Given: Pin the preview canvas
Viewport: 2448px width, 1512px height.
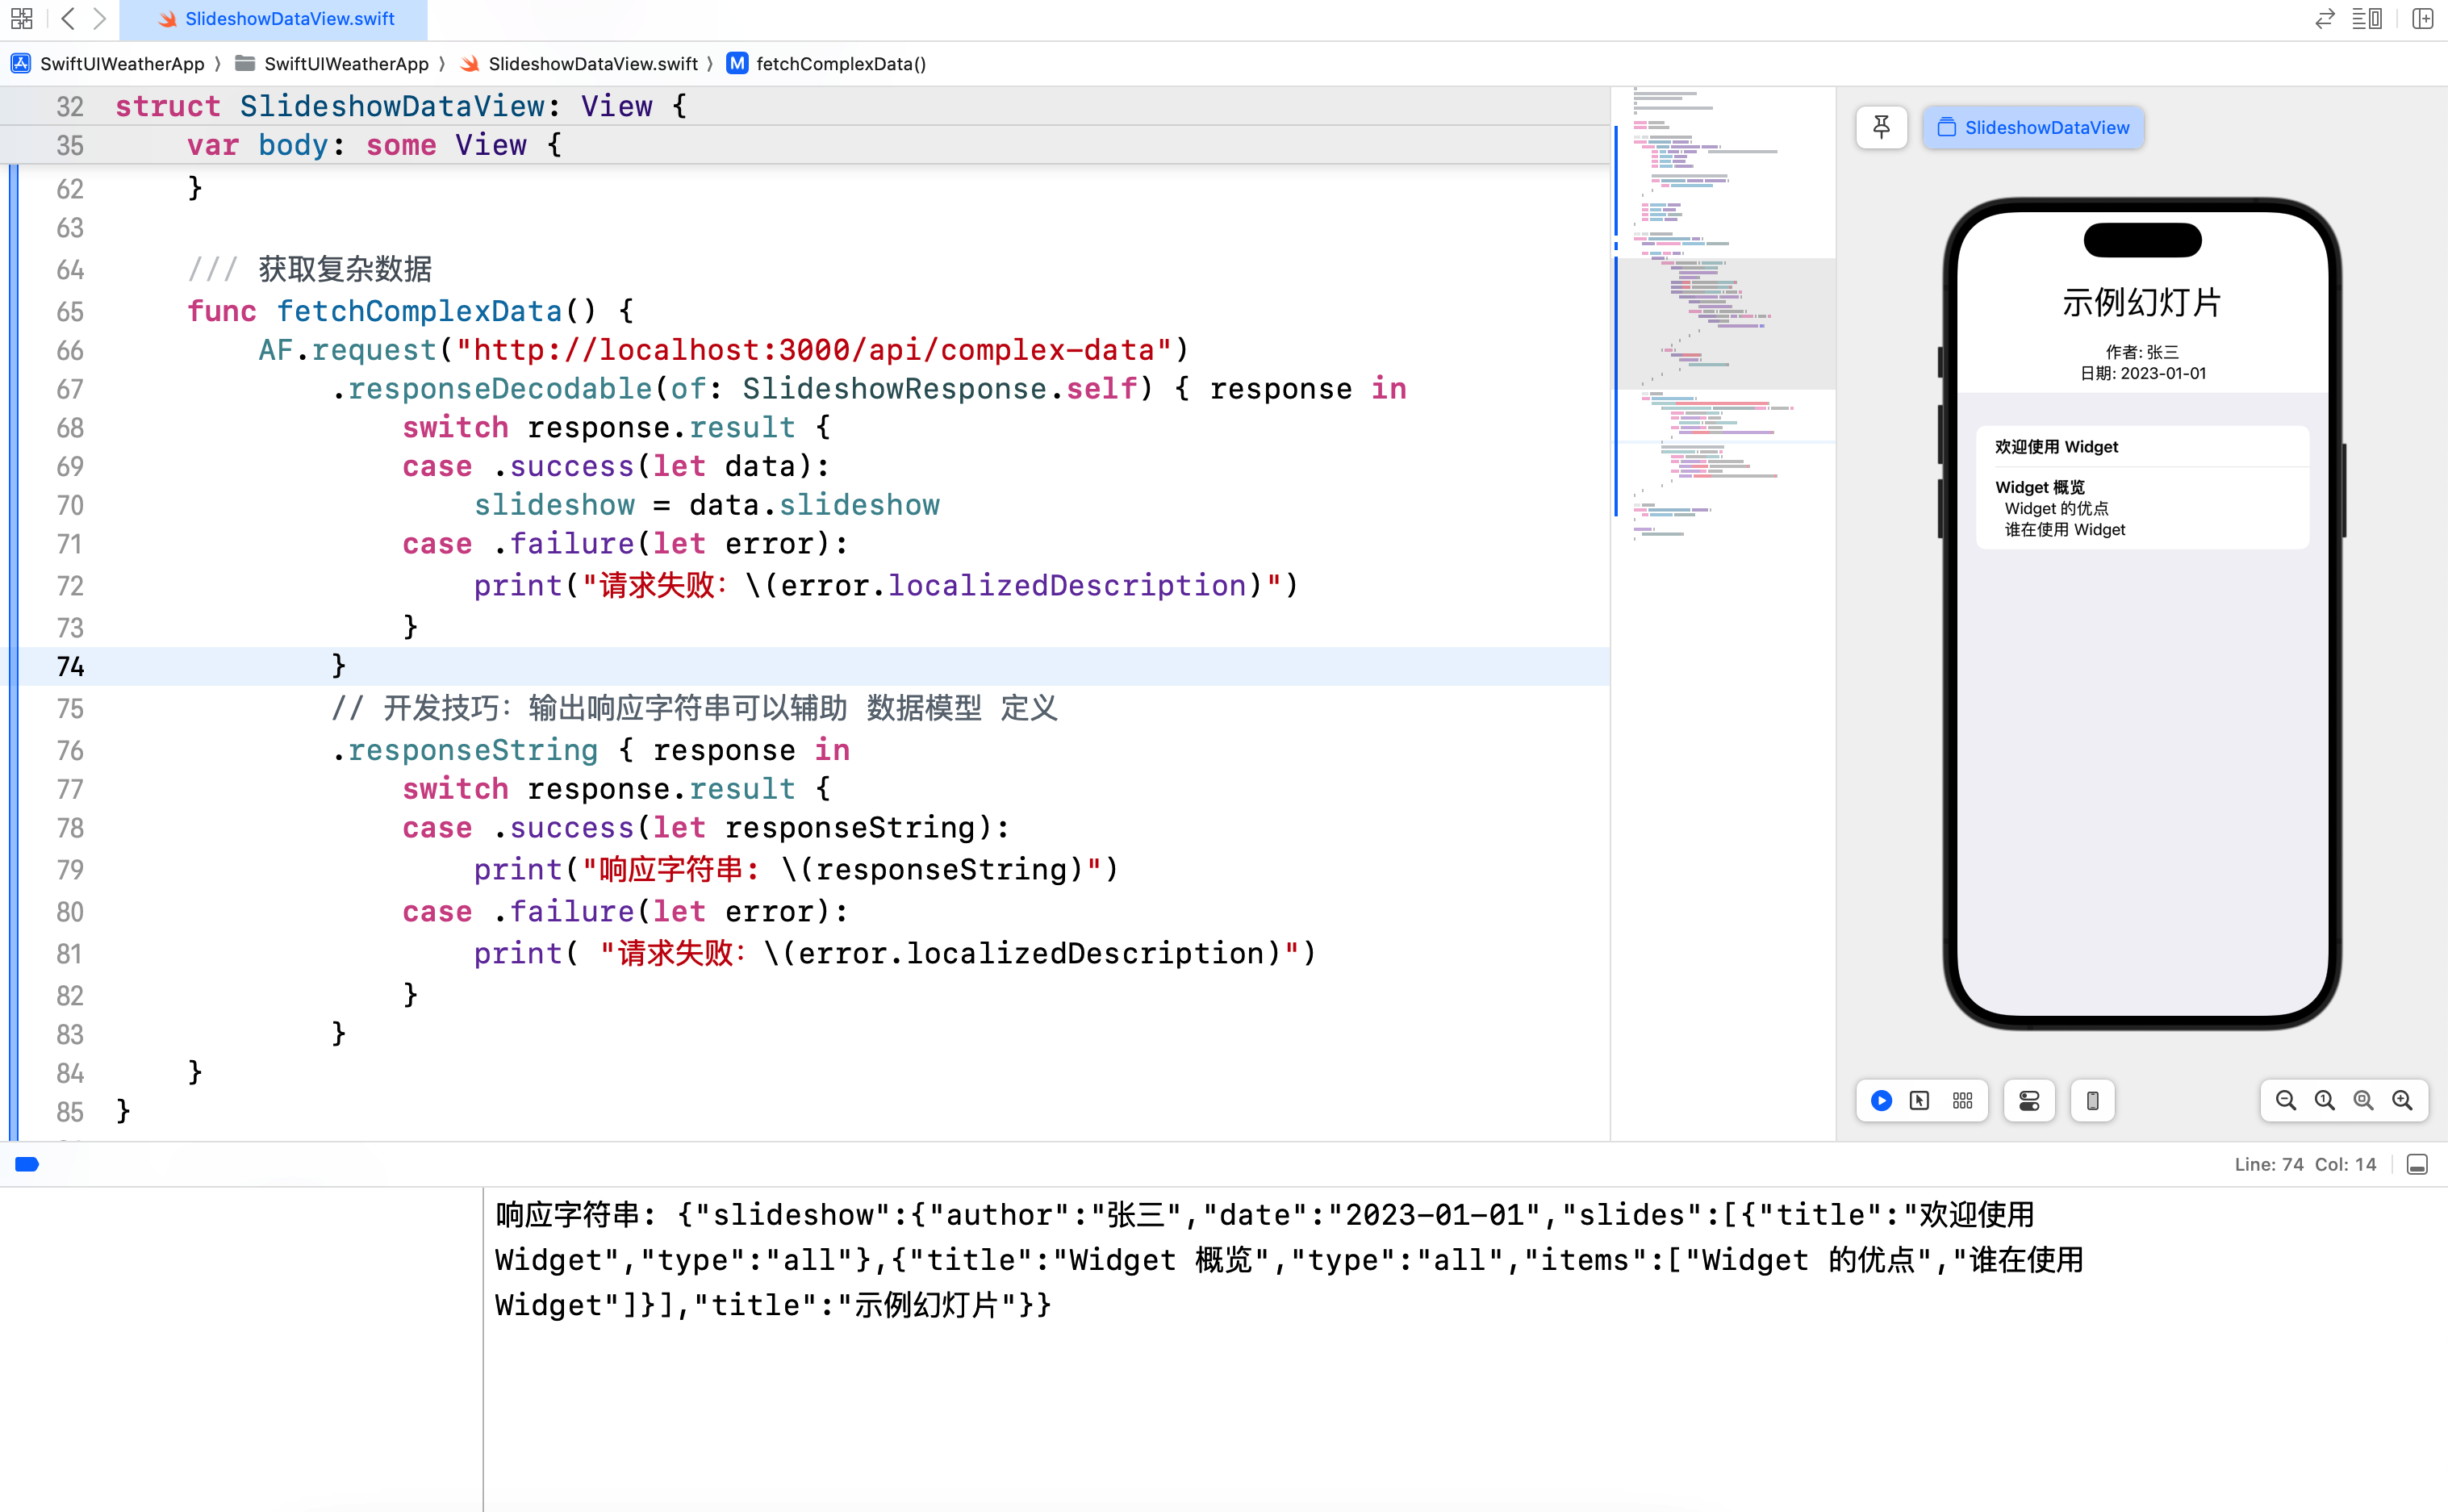Looking at the screenshot, I should click(1881, 127).
